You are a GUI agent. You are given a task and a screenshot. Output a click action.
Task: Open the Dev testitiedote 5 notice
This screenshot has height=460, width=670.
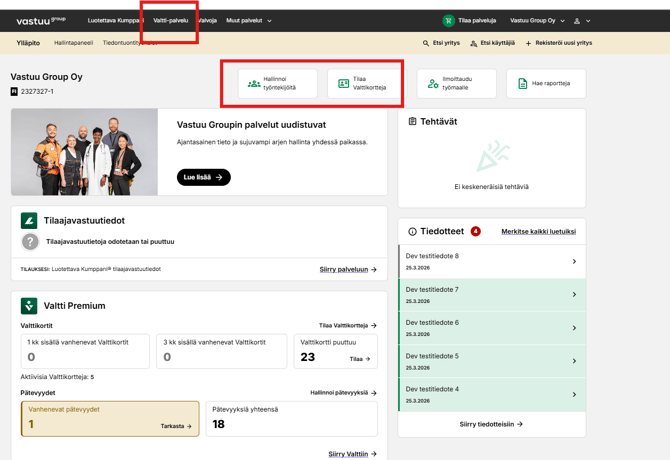(x=492, y=361)
